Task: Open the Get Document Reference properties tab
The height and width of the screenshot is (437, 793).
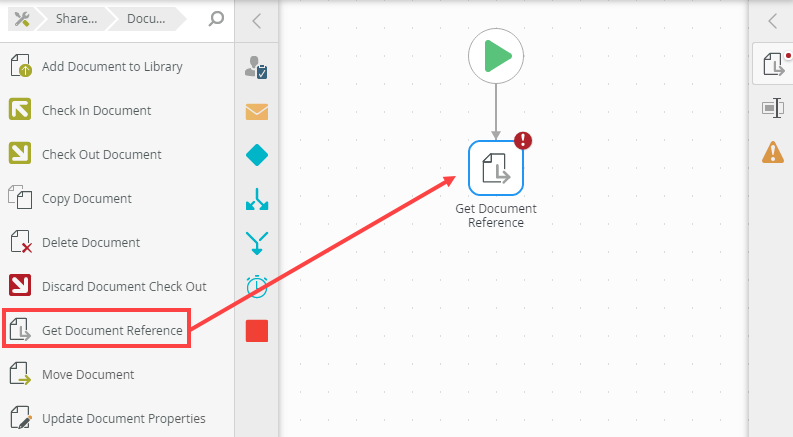Action: (773, 64)
